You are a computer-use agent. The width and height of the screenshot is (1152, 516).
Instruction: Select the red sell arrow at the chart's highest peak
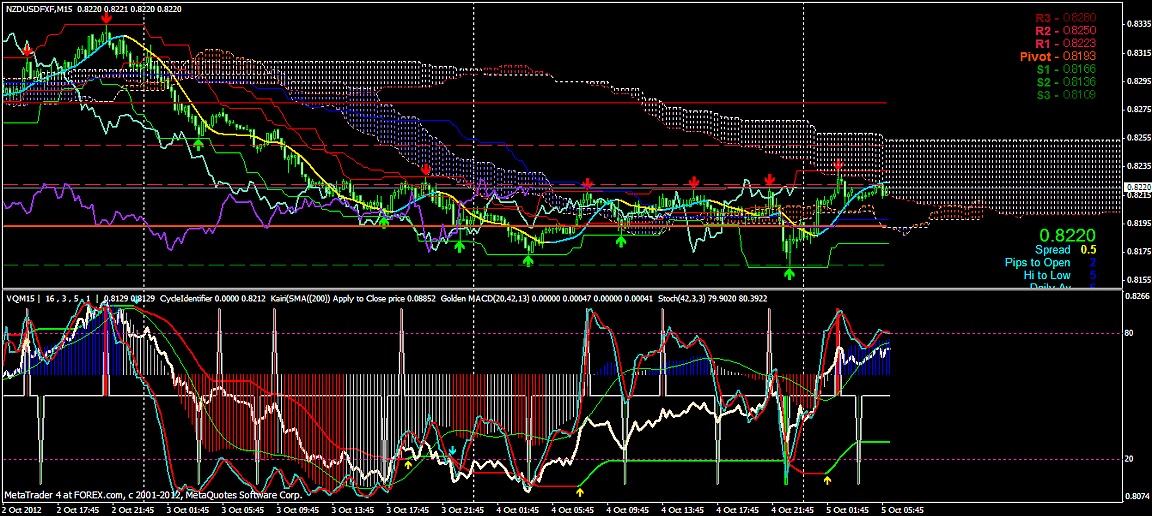tap(106, 18)
